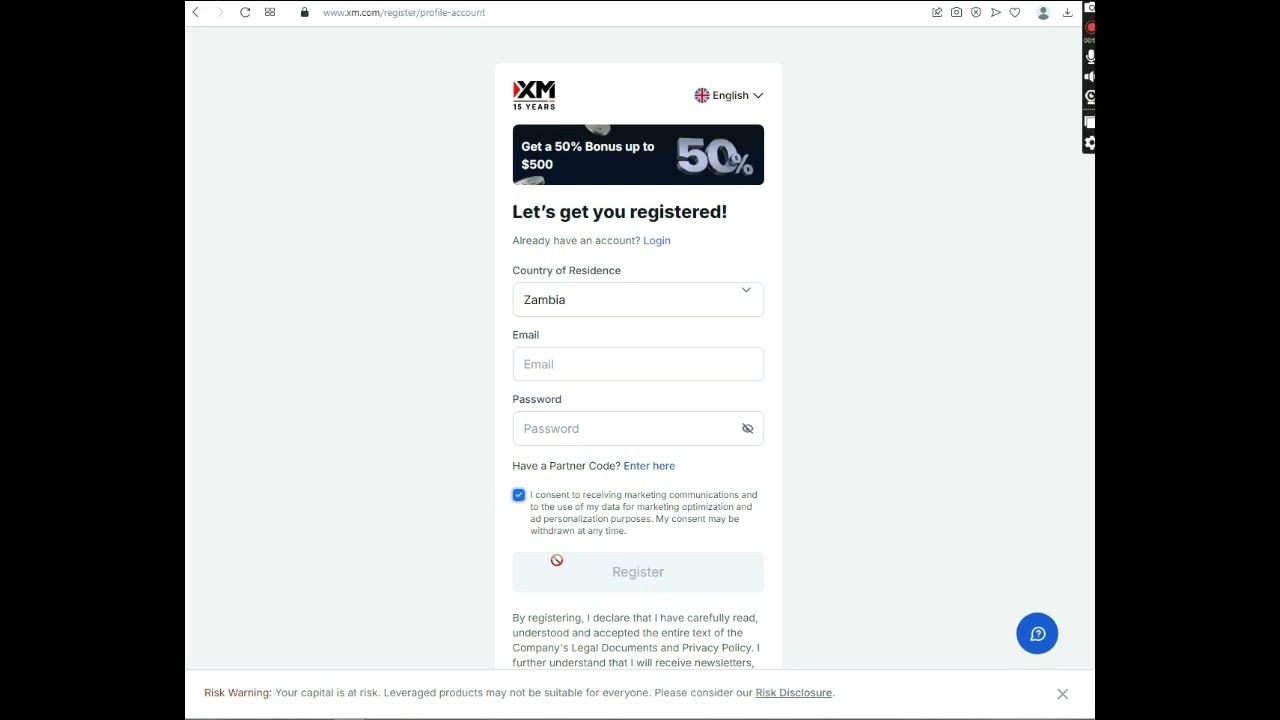Click the edit page icon in the toolbar
The width and height of the screenshot is (1280, 720).
click(937, 12)
